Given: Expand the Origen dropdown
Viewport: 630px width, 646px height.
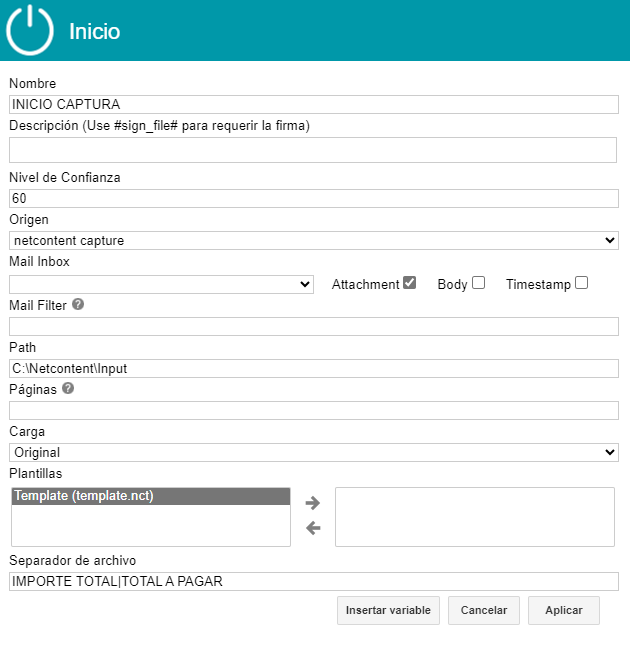Looking at the screenshot, I should pos(314,240).
